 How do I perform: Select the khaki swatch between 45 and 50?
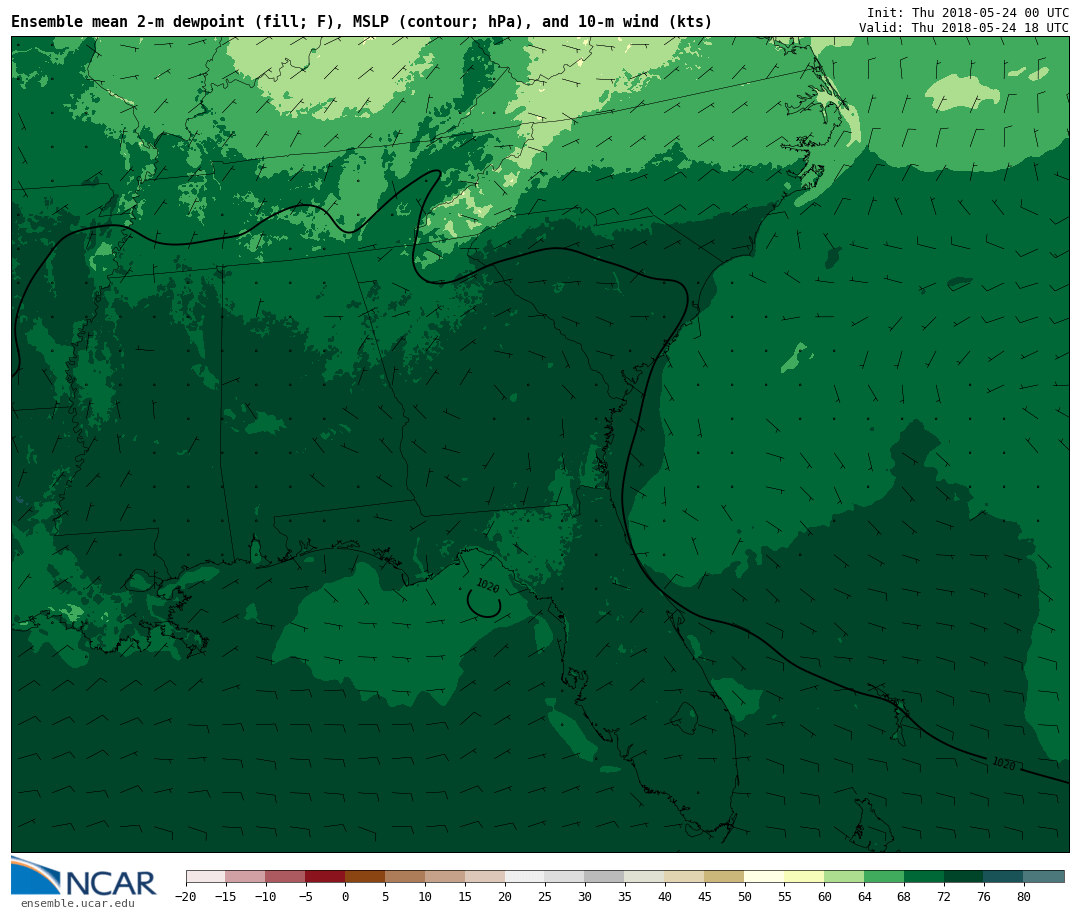724,877
